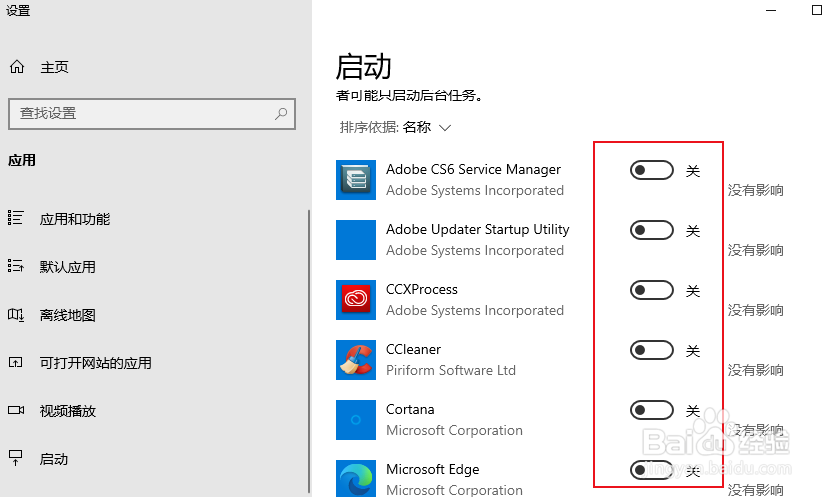Open the 排序依据 名称 sort dropdown
The width and height of the screenshot is (837, 497).
click(x=396, y=127)
